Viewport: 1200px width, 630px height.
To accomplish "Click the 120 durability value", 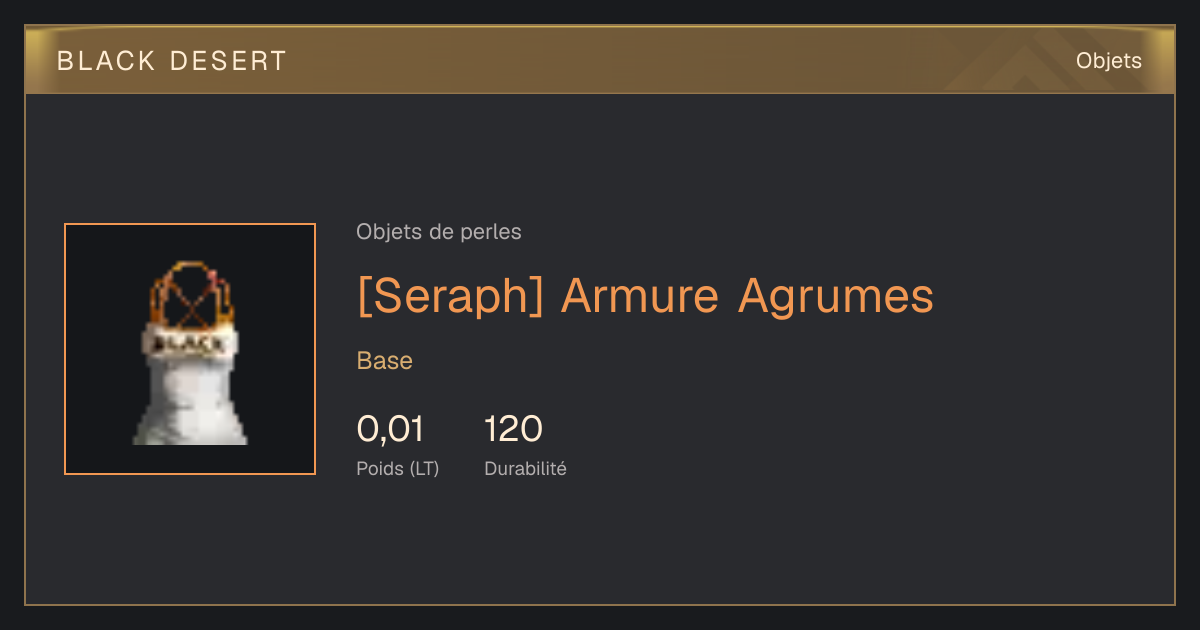I will click(513, 429).
